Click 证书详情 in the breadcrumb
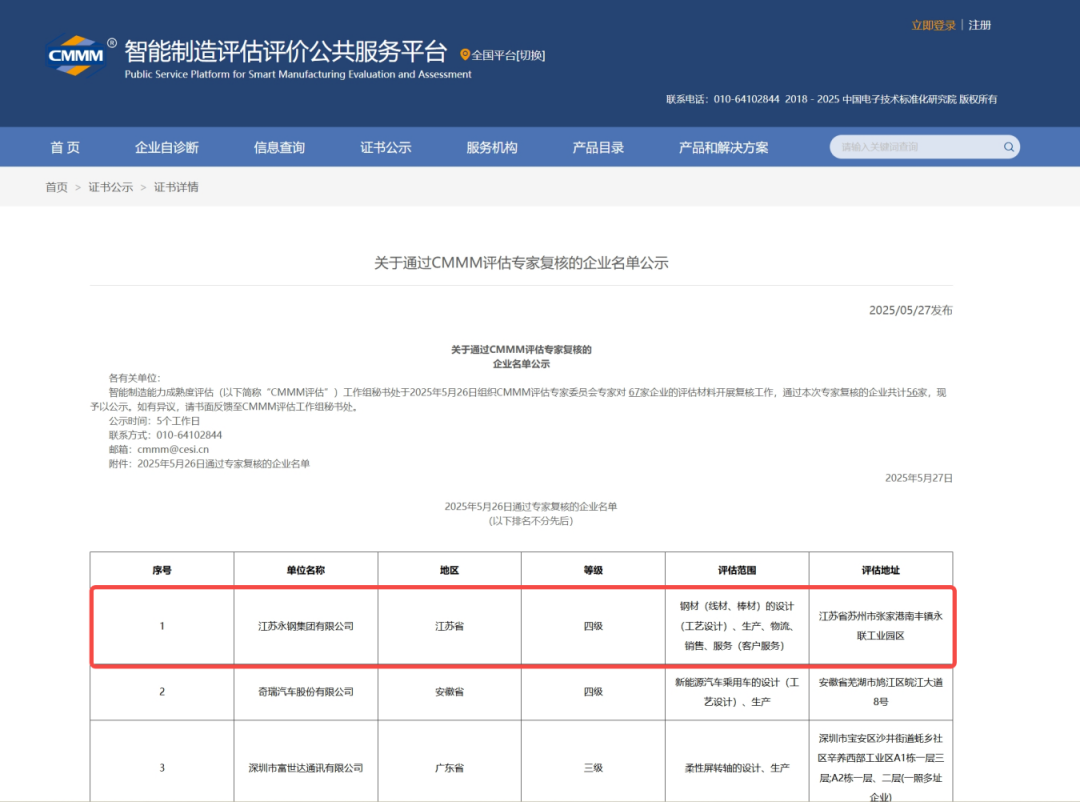This screenshot has width=1080, height=802. pyautogui.click(x=176, y=187)
